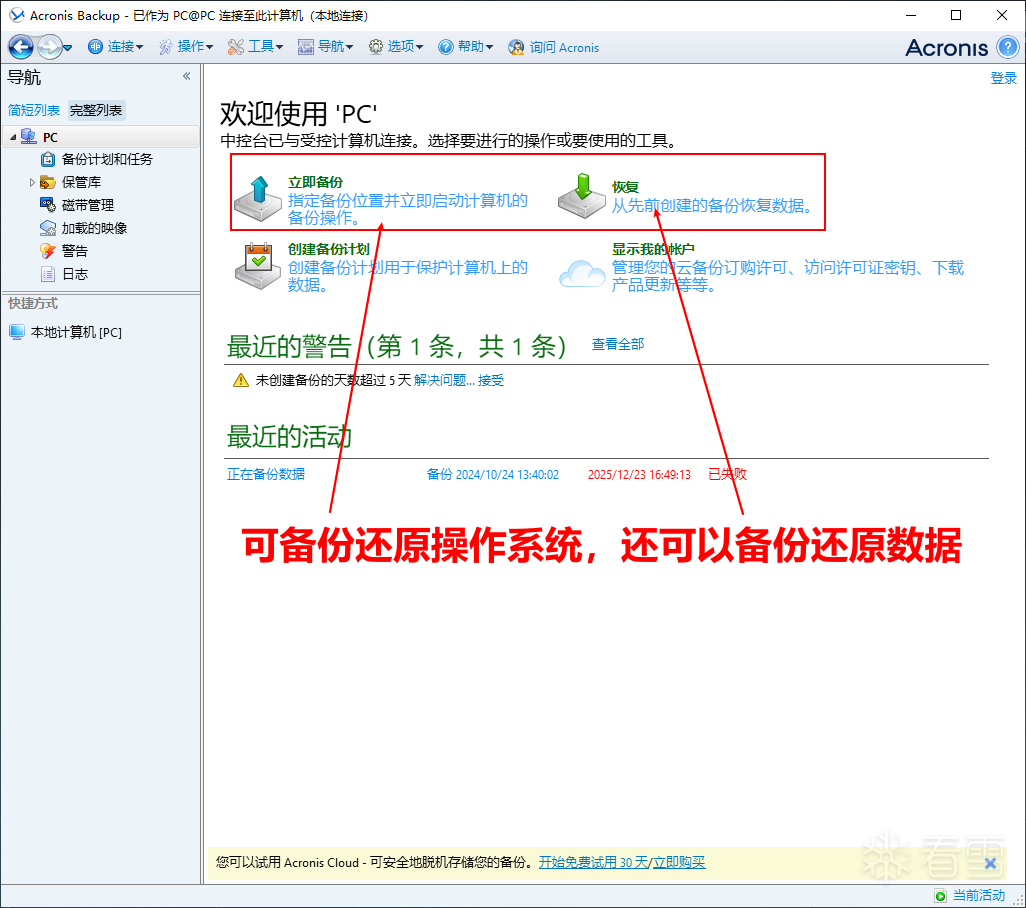Click activity timestamp 2025/12/23 16:49:13

pyautogui.click(x=639, y=474)
